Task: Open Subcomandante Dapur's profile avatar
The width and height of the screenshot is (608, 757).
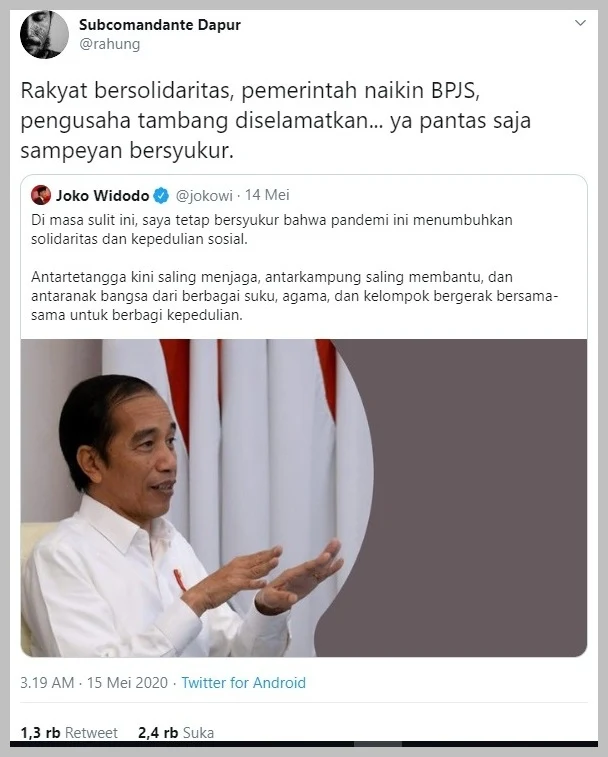Action: point(44,34)
